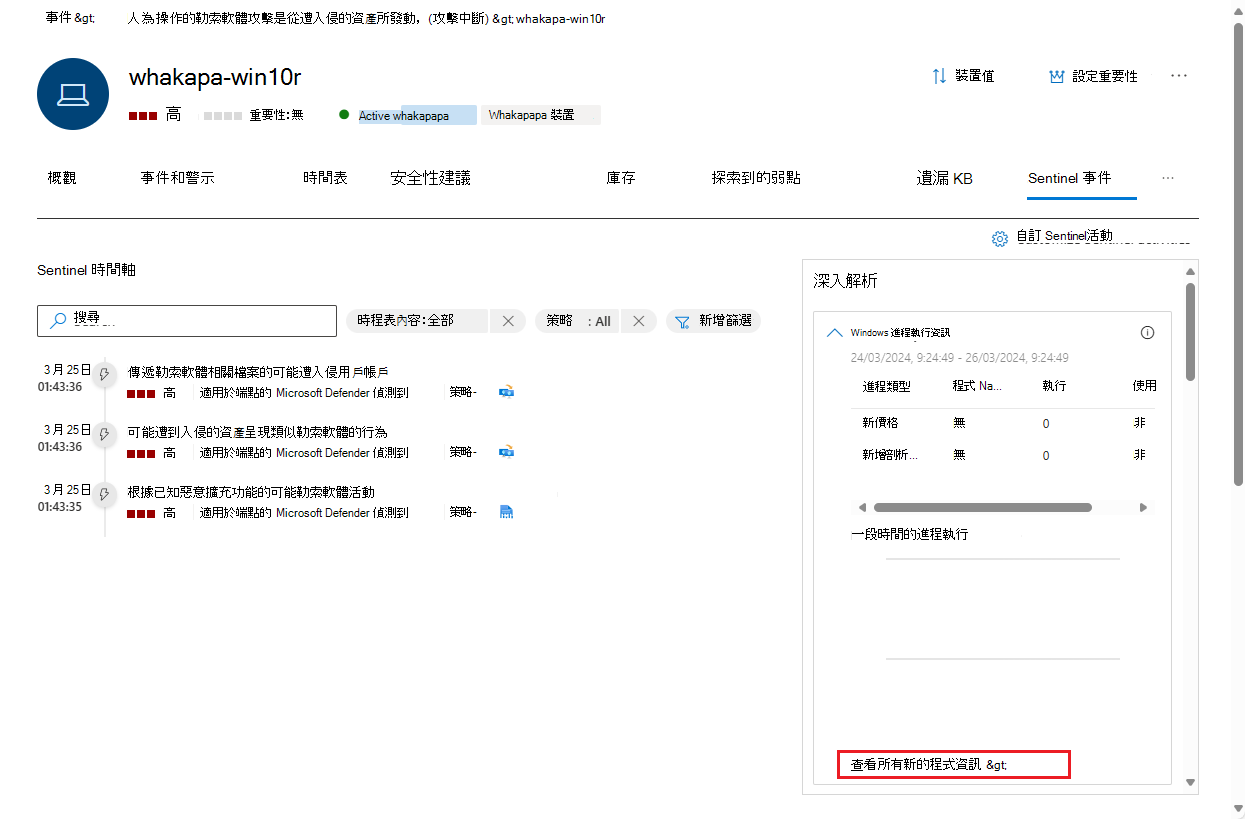Screen dimensions: 1245x819
Task: Click the search magnifier icon
Action: pyautogui.click(x=55, y=320)
